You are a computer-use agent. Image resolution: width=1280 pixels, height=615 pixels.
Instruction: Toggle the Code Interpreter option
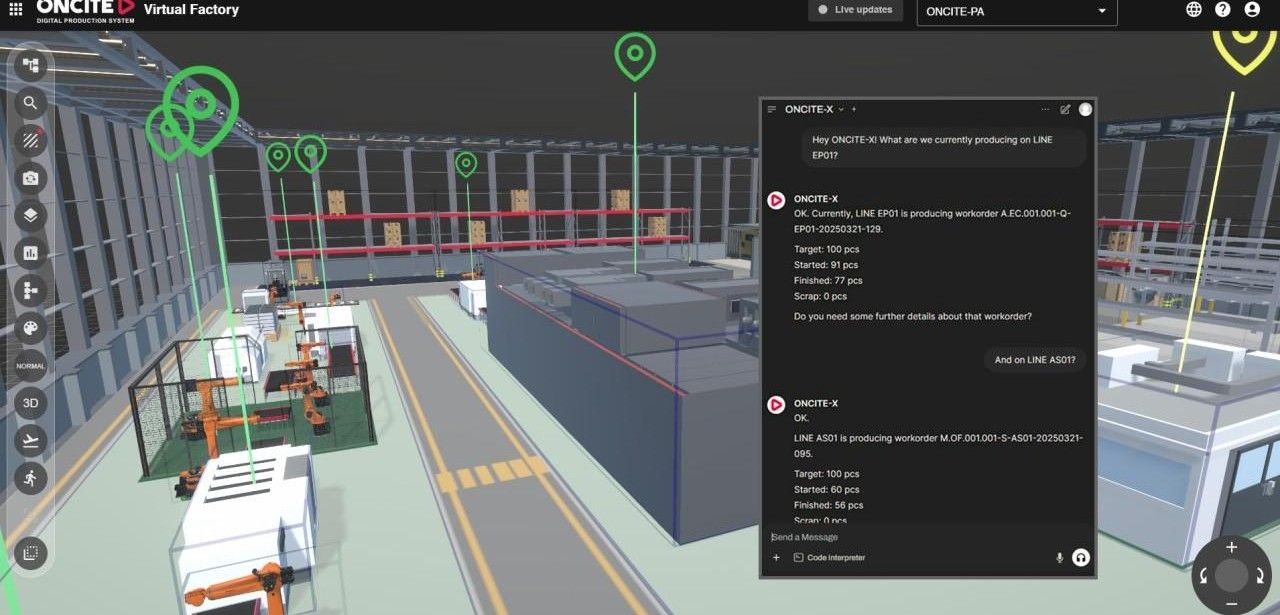tap(829, 557)
